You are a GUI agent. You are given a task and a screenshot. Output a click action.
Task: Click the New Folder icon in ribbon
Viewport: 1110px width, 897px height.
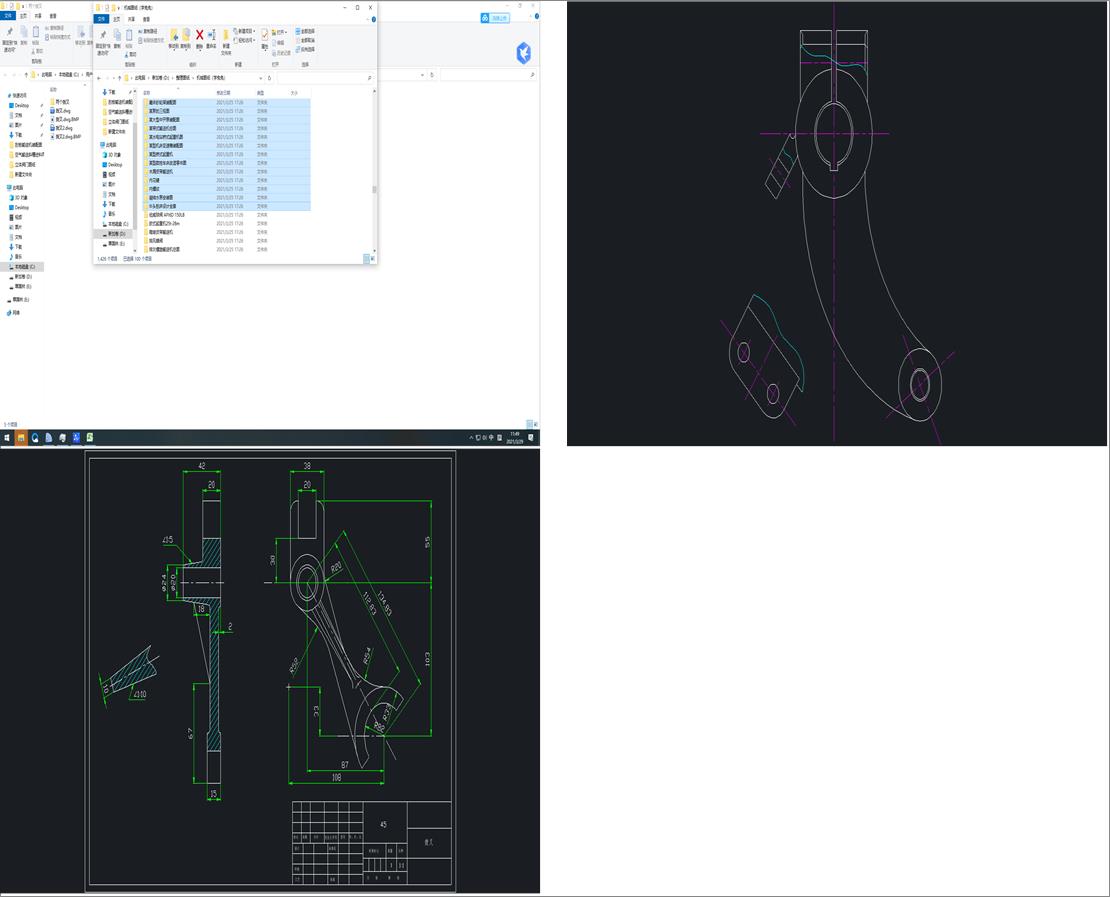226,37
